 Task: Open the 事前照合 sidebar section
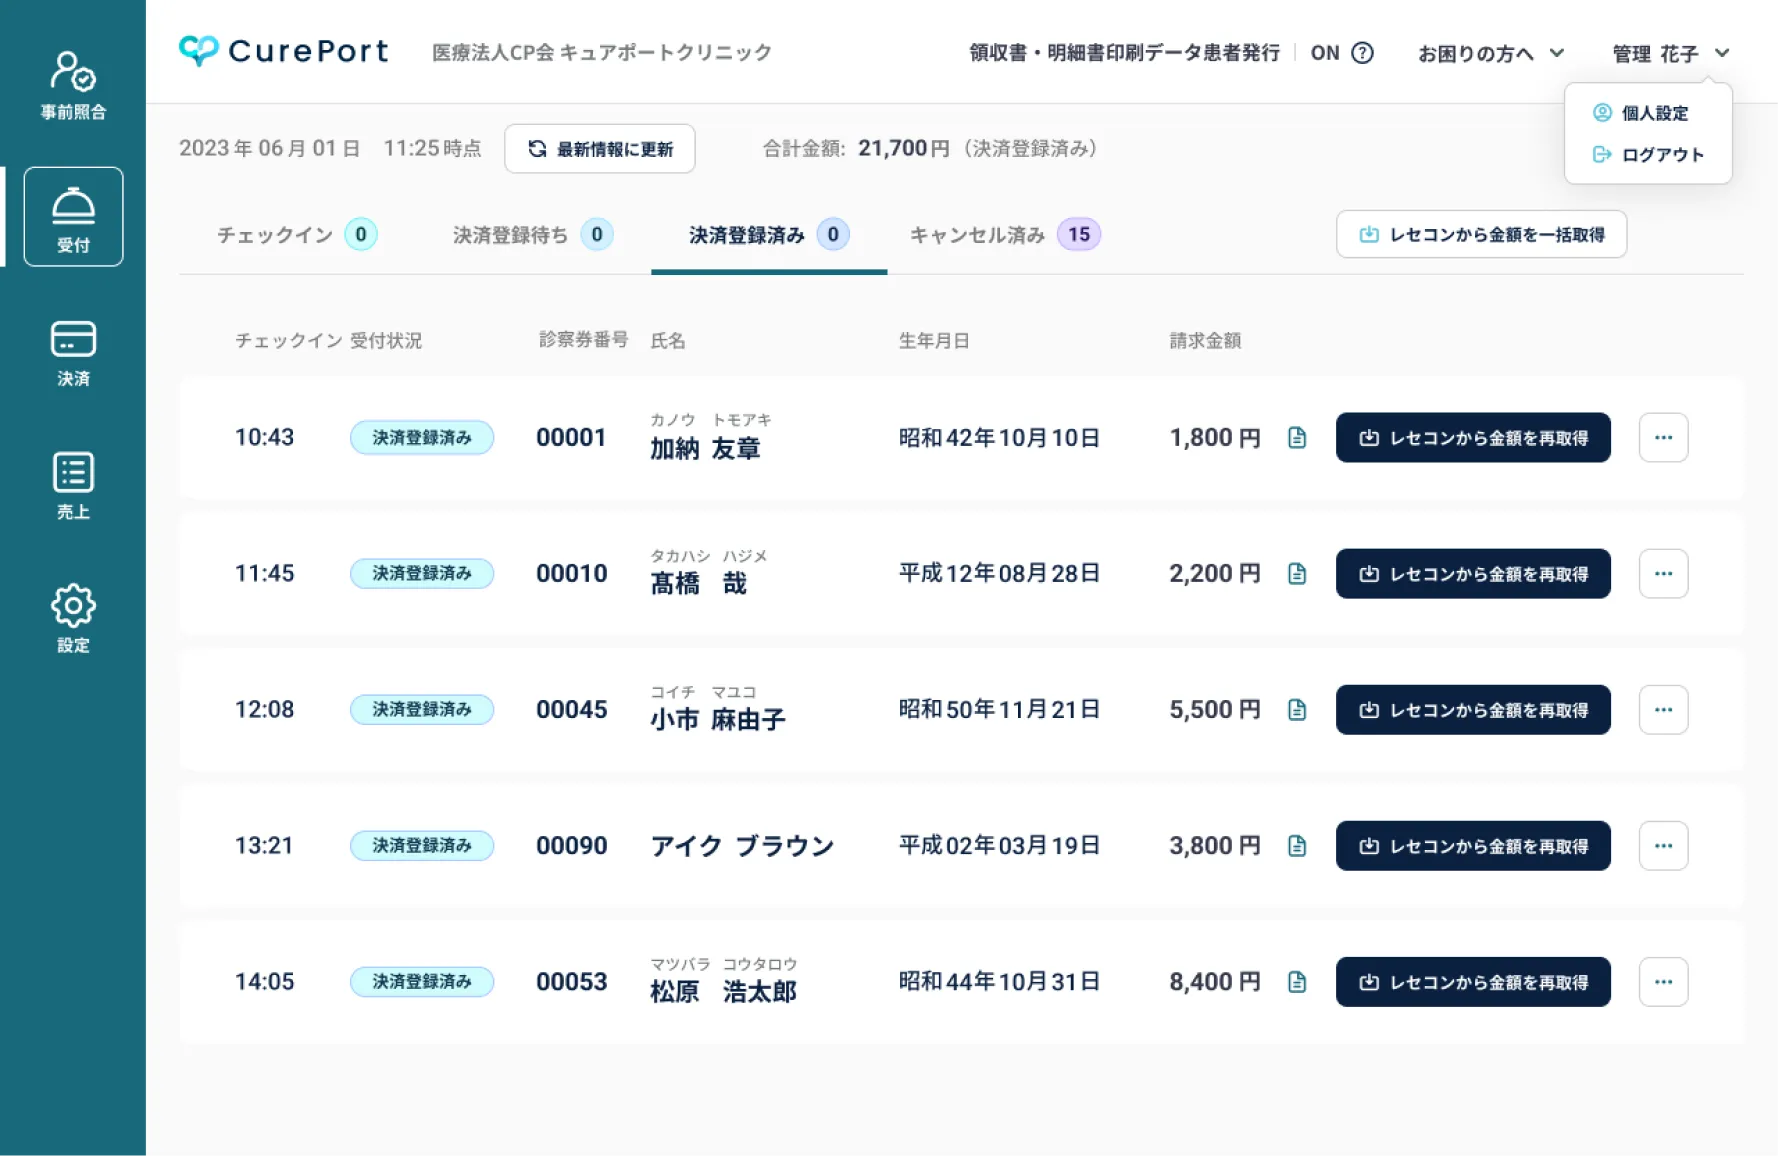pyautogui.click(x=73, y=85)
